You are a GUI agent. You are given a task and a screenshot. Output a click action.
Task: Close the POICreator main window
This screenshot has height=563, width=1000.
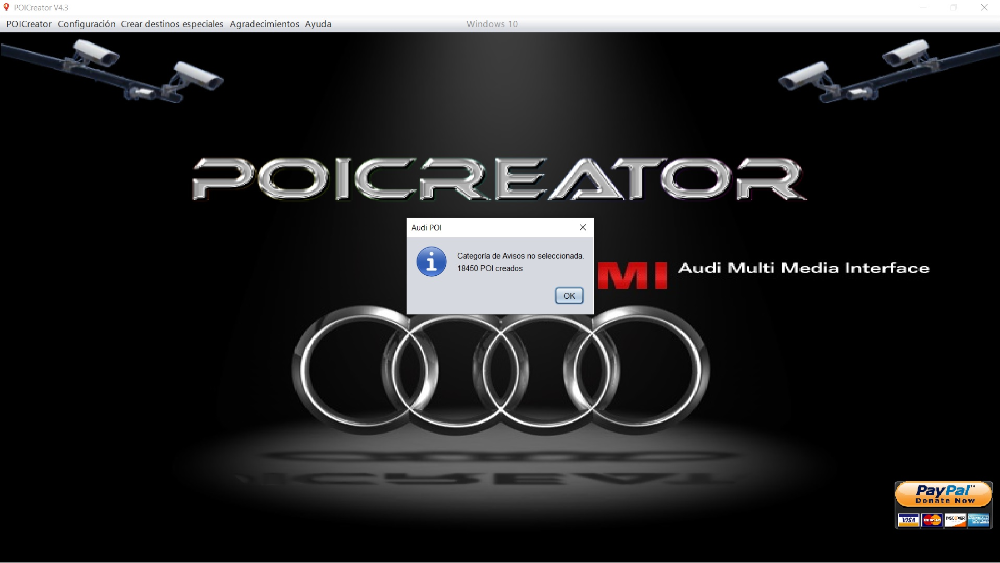[x=984, y=7]
